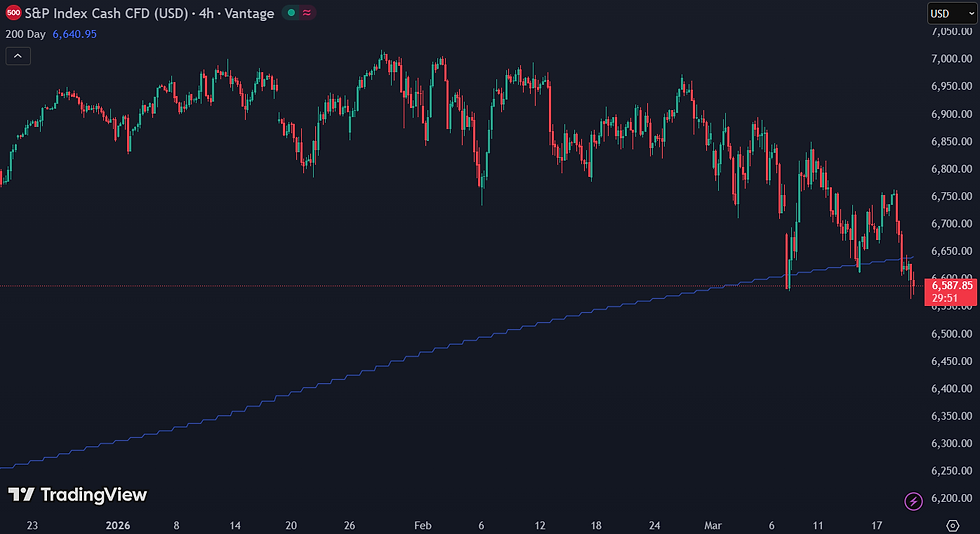The image size is (980, 534).
Task: Click the 6,500.00 price axis label
Action: (x=951, y=334)
